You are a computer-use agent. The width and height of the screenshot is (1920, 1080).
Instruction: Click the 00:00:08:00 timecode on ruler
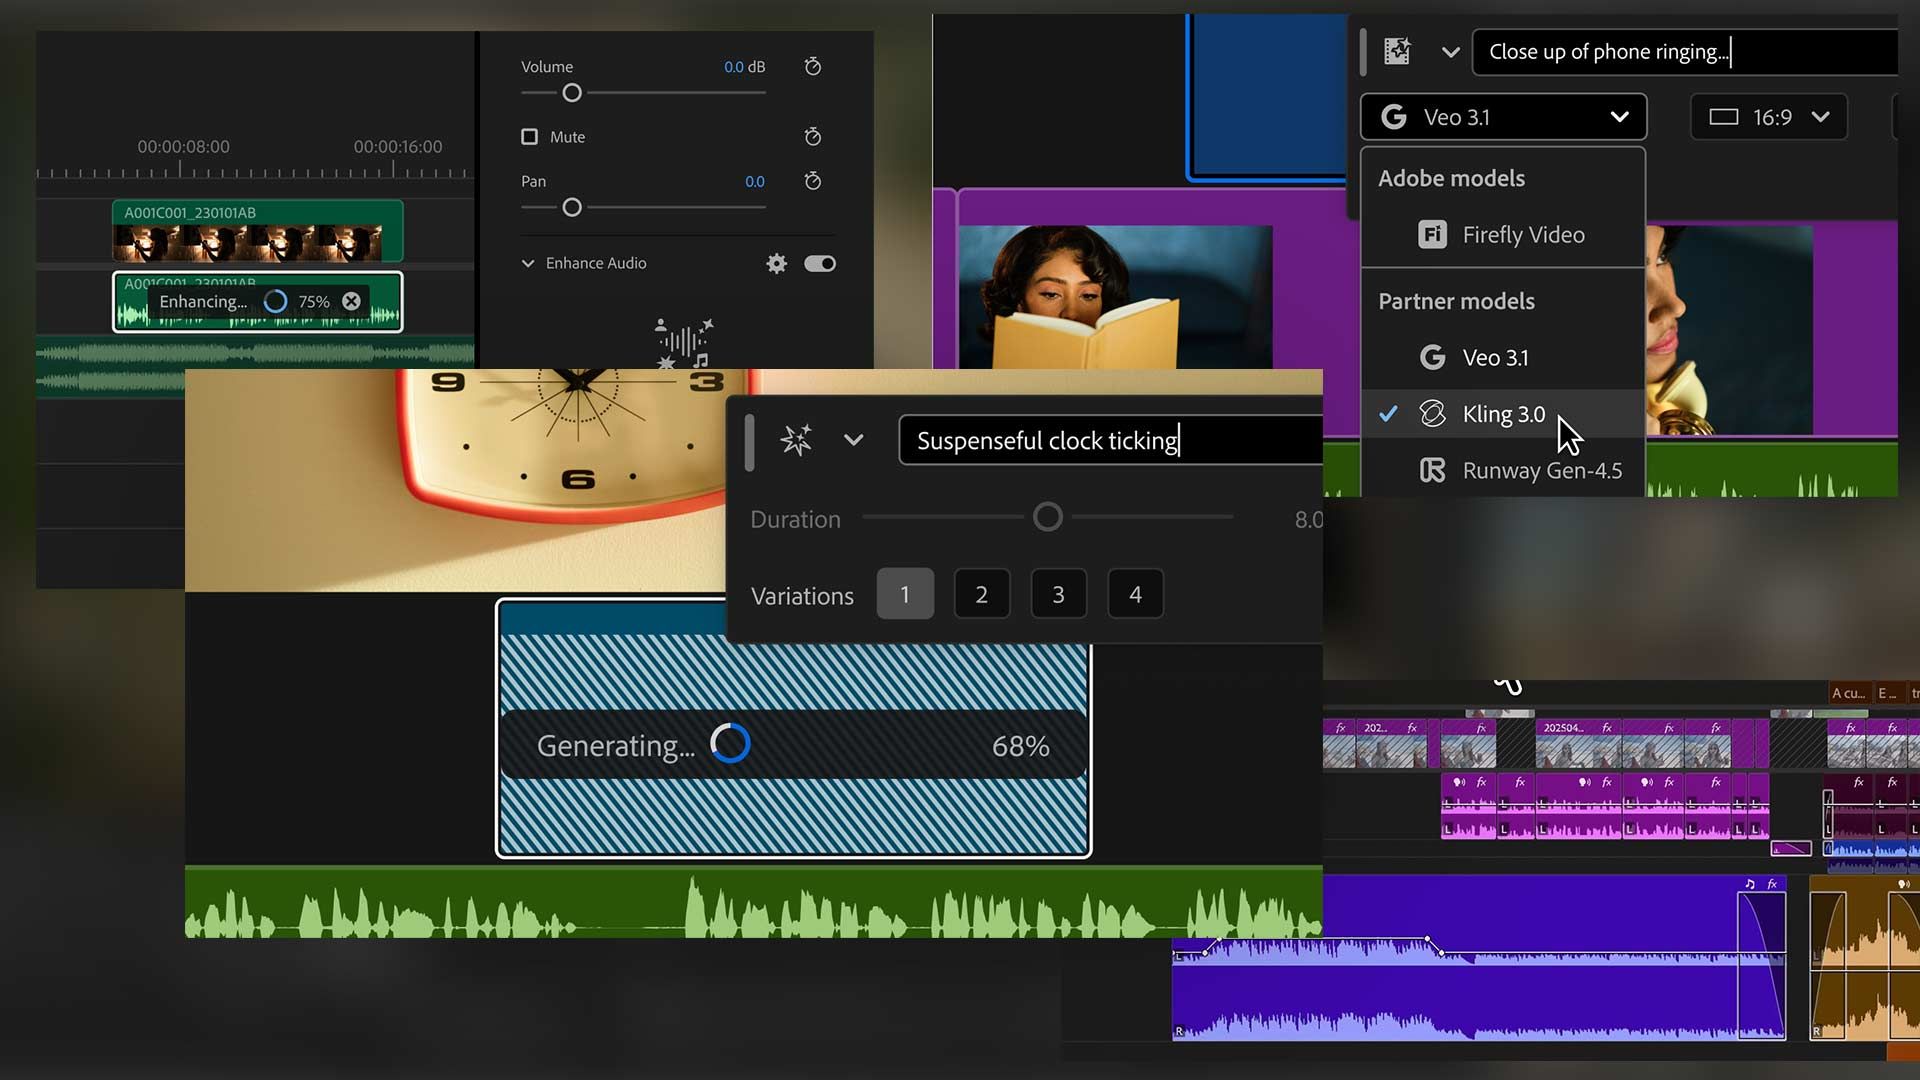(183, 146)
